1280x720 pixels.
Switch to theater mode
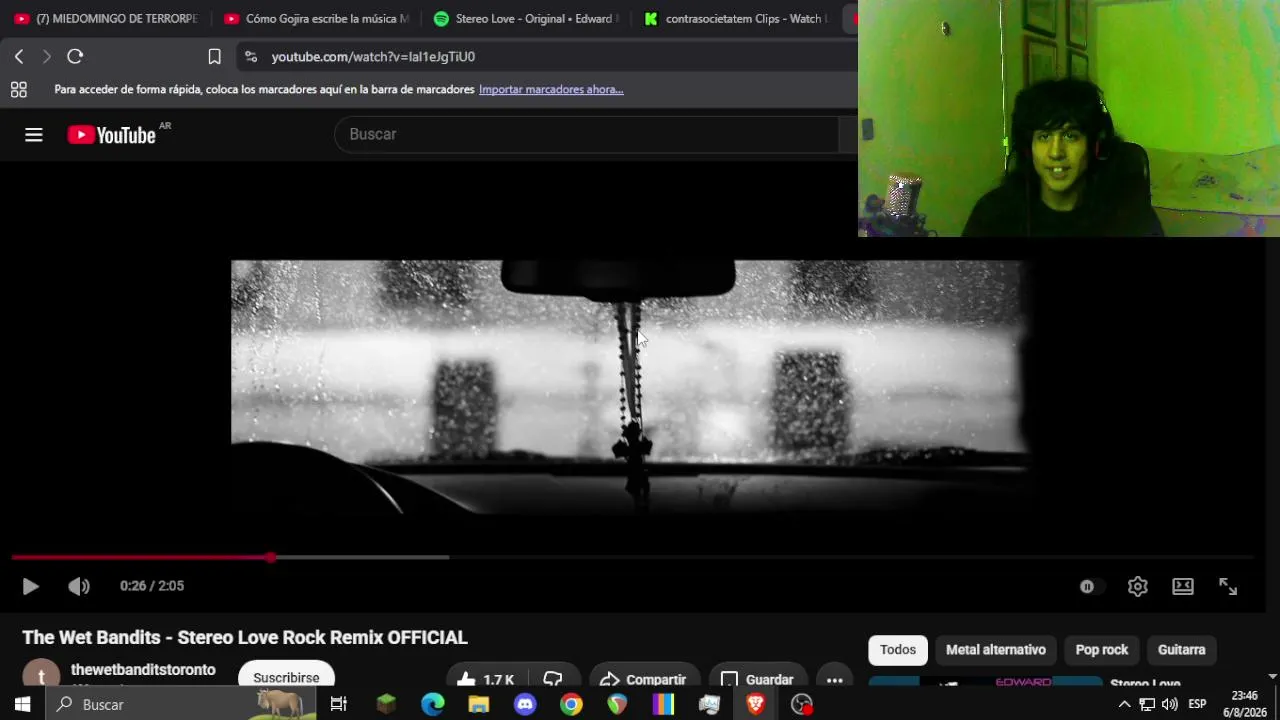click(x=1183, y=587)
